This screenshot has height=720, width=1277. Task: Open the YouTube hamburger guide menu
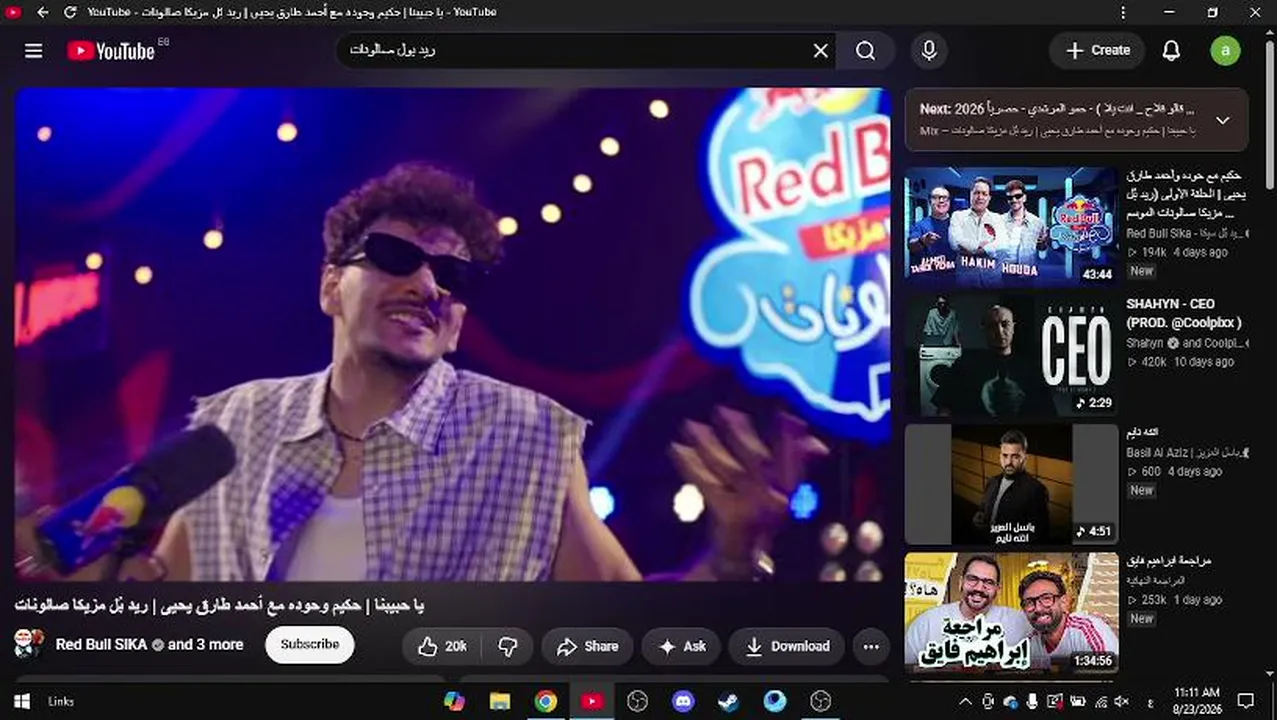pyautogui.click(x=33, y=50)
